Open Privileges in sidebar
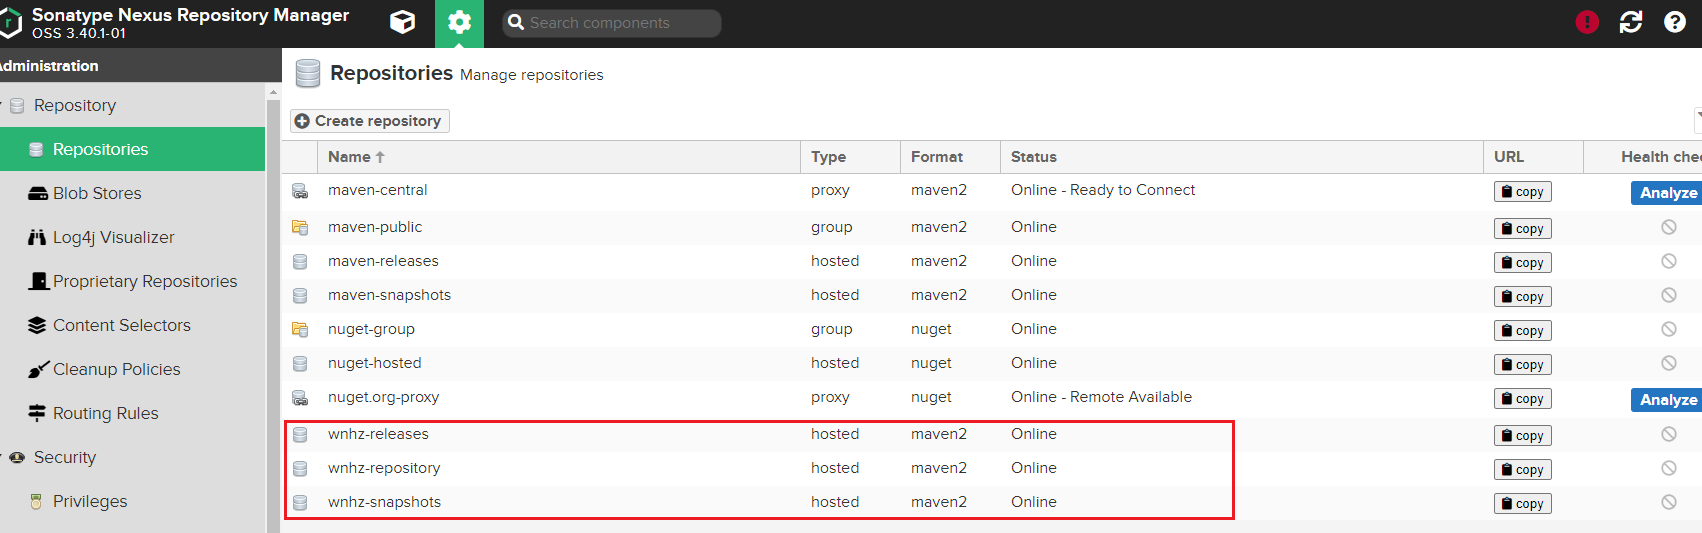 pyautogui.click(x=132, y=501)
